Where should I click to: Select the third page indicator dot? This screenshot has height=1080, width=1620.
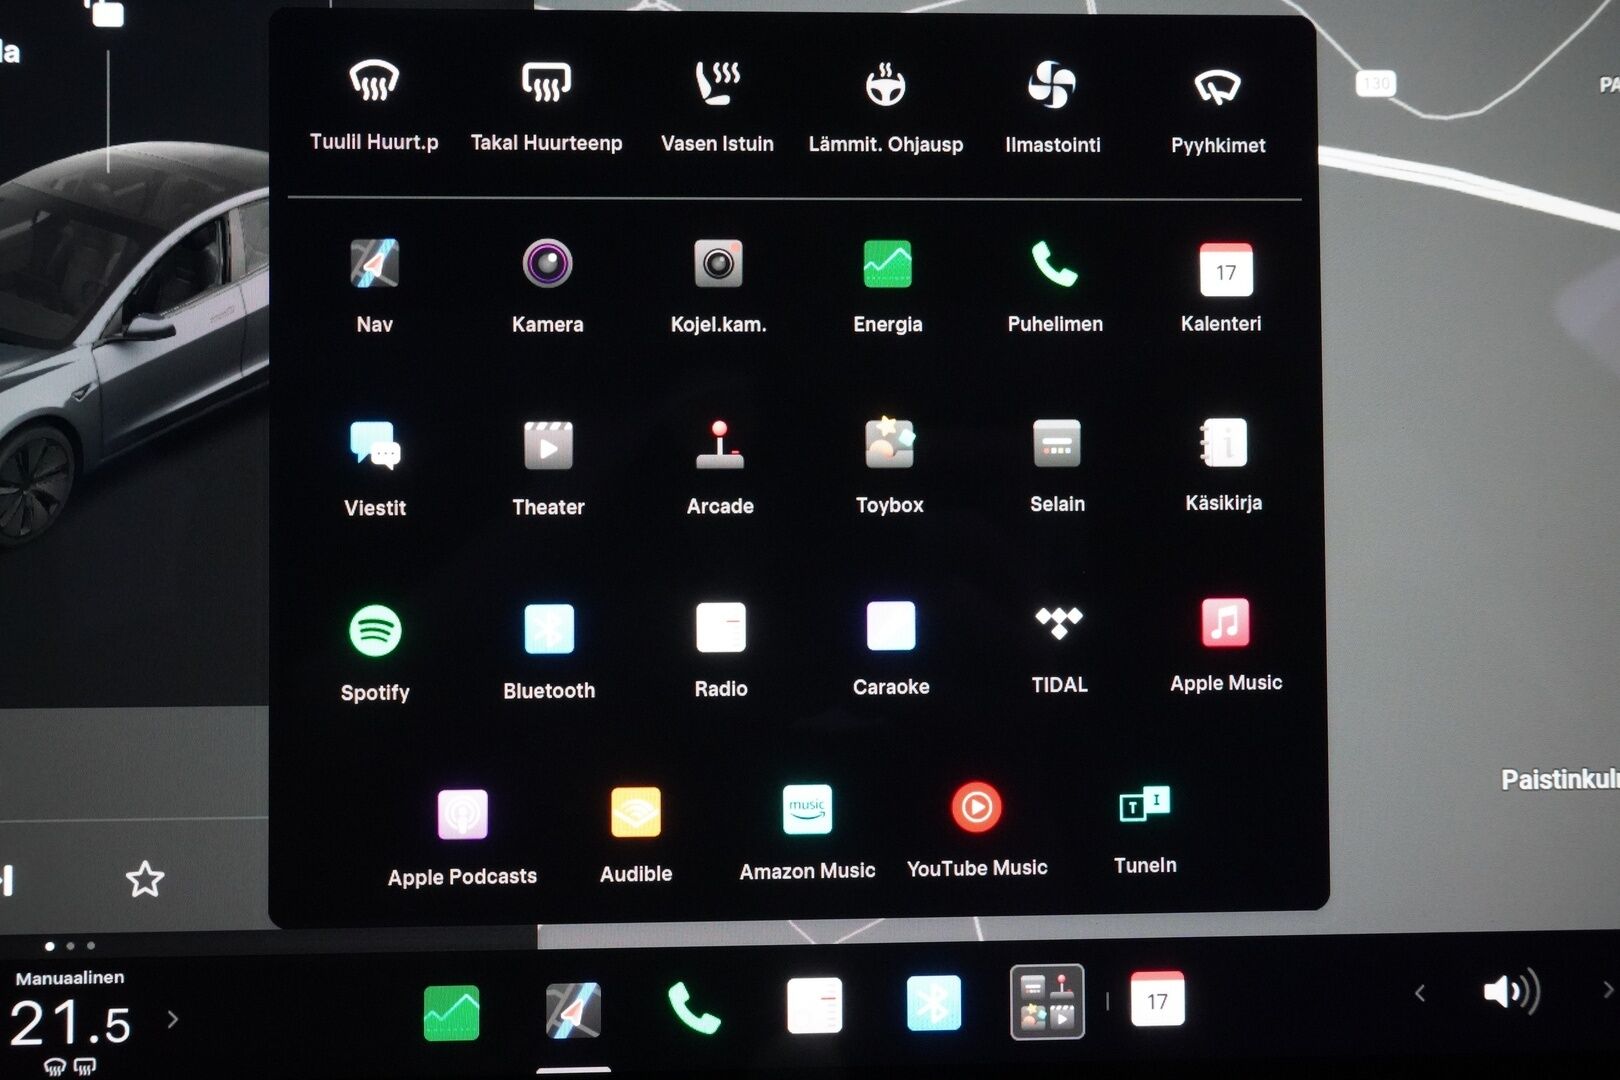(91, 946)
